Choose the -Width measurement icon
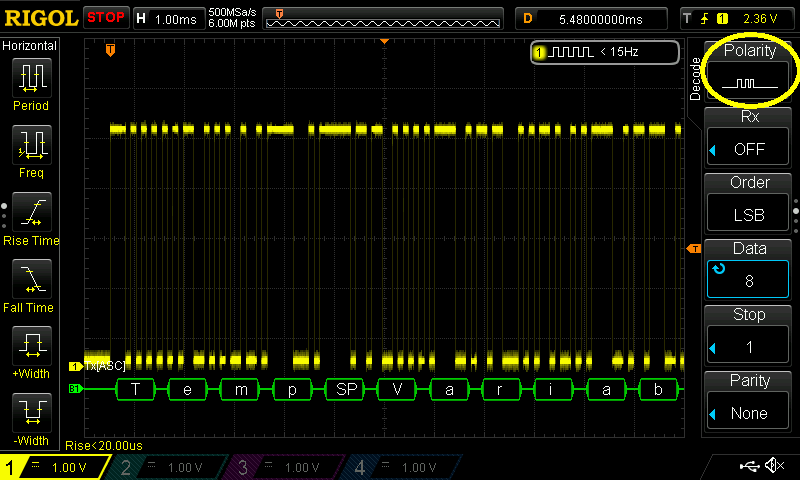This screenshot has width=800, height=480. tap(31, 414)
